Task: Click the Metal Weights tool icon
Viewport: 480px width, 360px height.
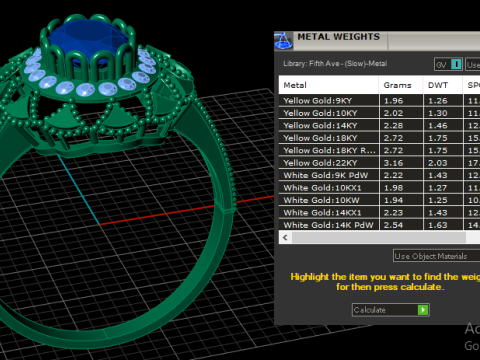Action: [284, 41]
